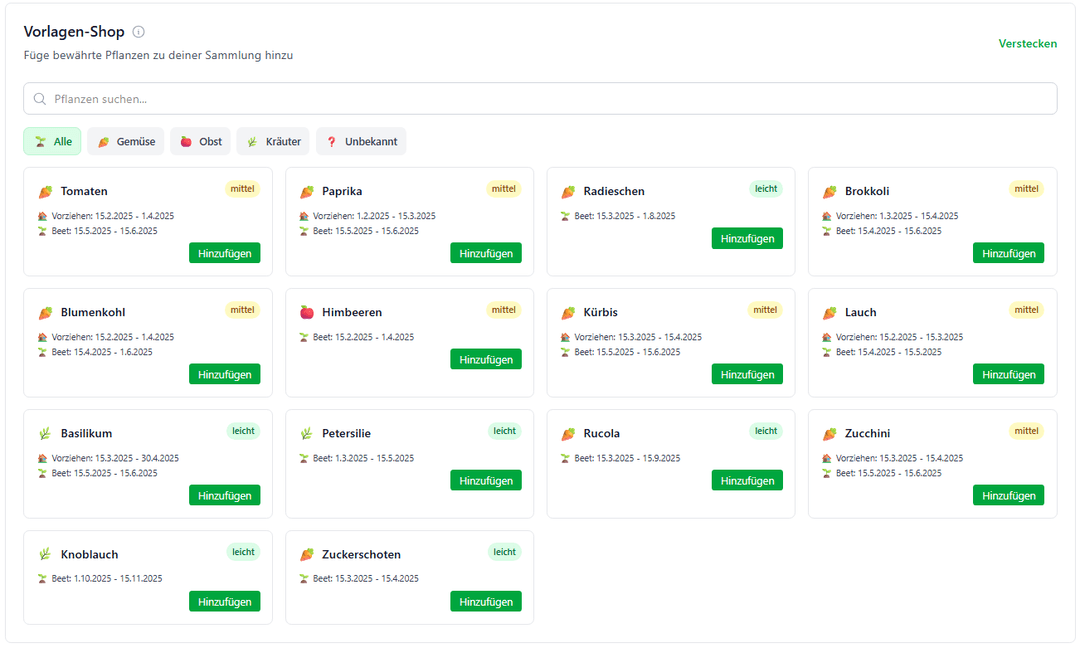Click the herb icon beside Knoblauch
This screenshot has width=1080, height=649.
[45, 554]
